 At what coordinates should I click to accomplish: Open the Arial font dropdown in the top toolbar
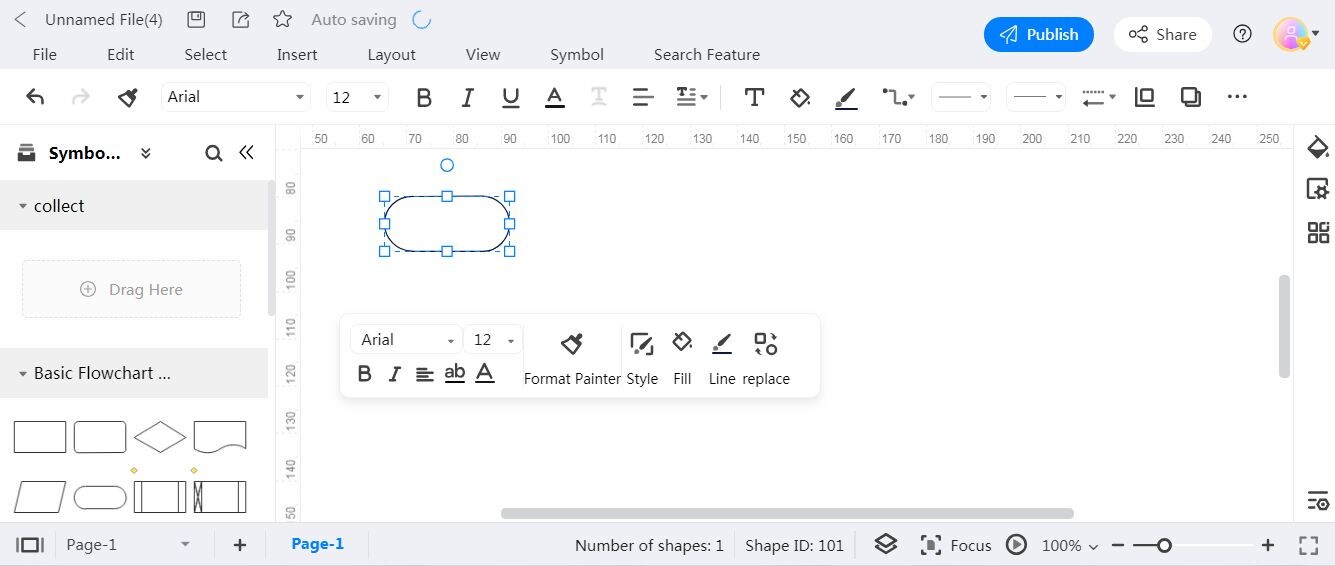(x=236, y=97)
